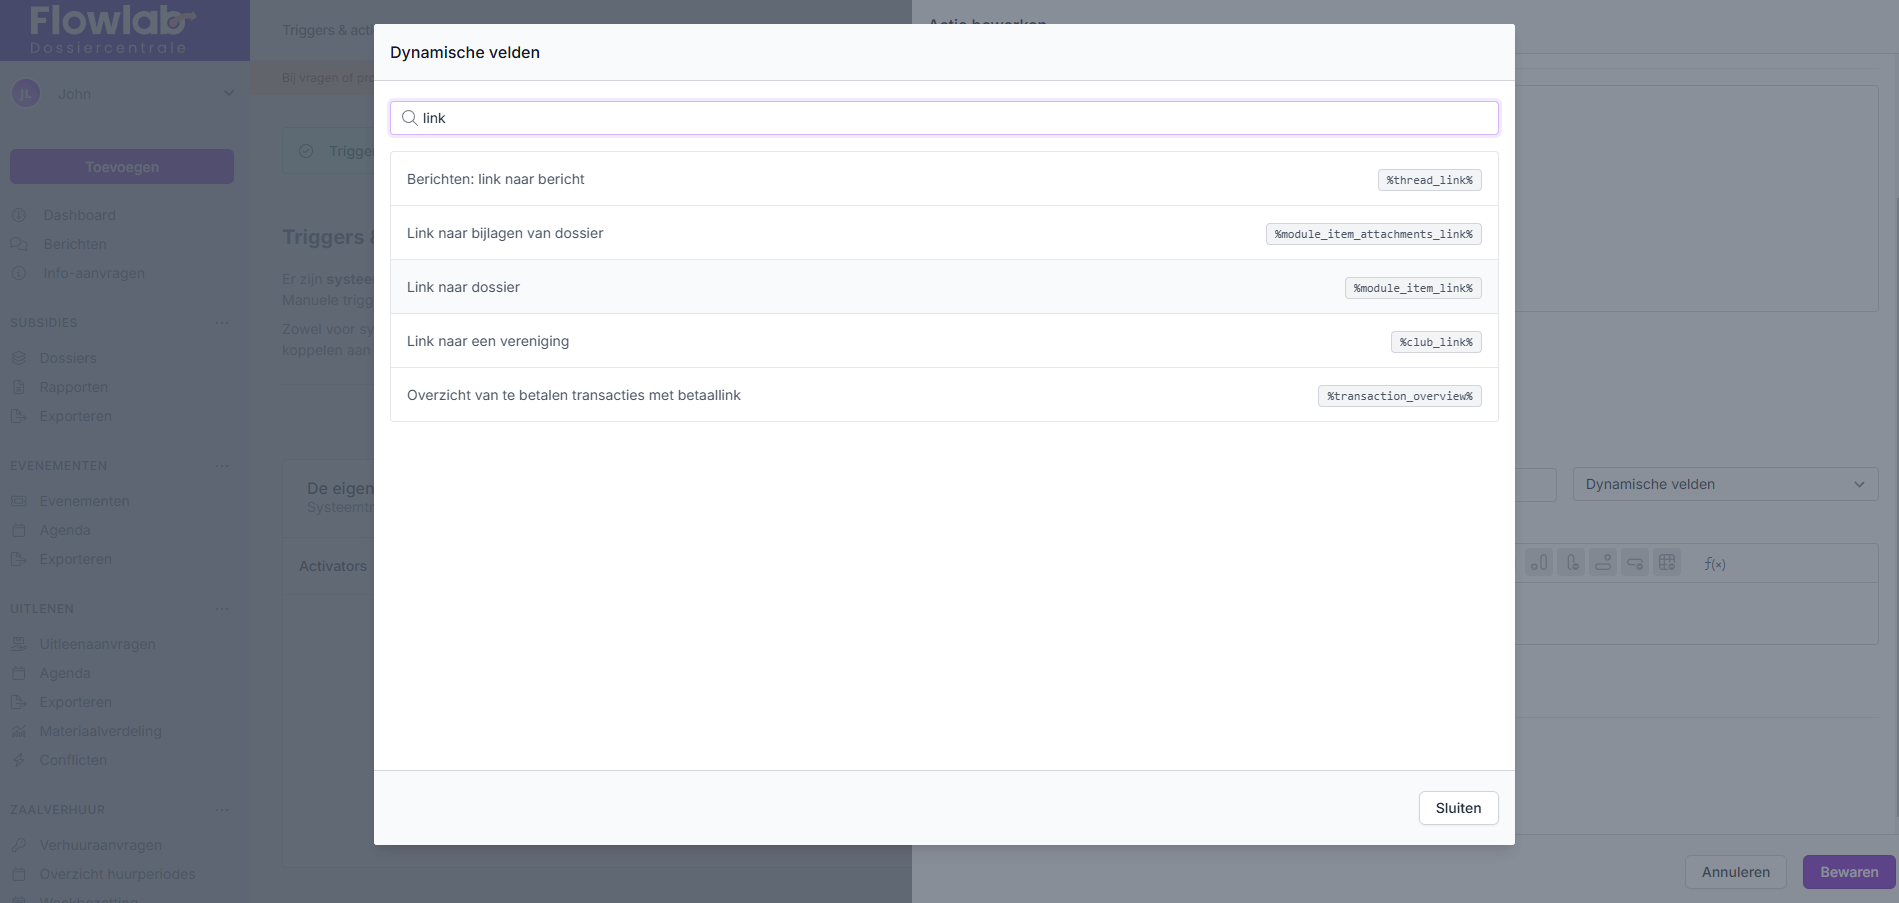
Task: Click the delete row icon in editor toolbar
Action: point(1635,563)
